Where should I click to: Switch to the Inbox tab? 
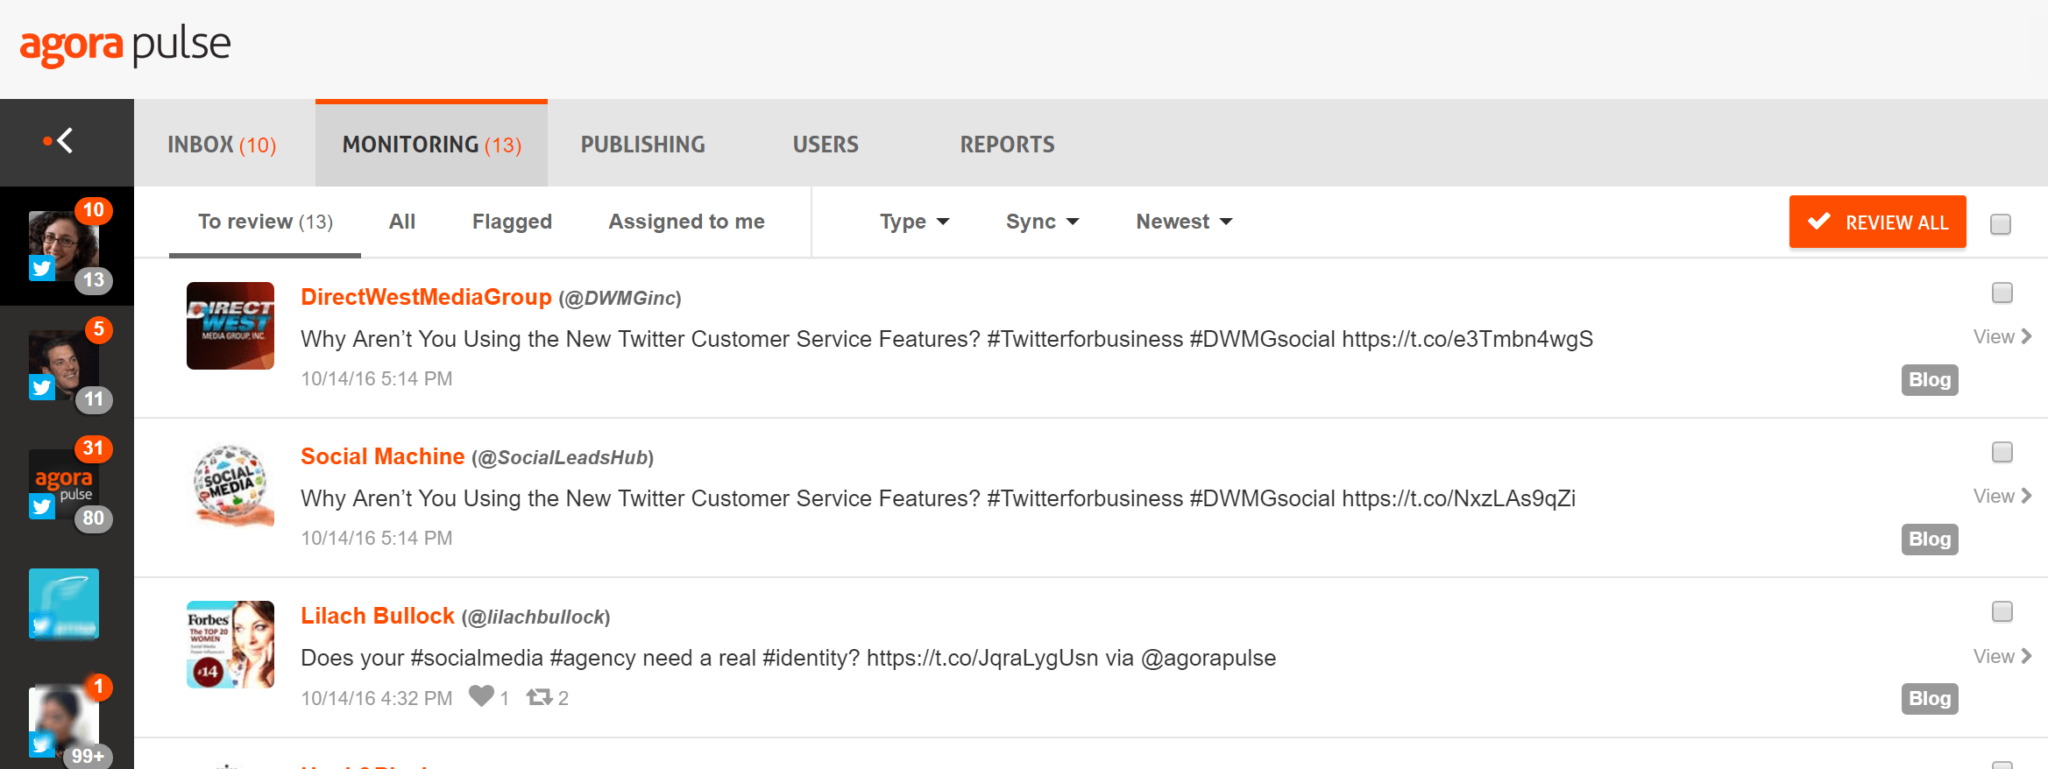(222, 144)
